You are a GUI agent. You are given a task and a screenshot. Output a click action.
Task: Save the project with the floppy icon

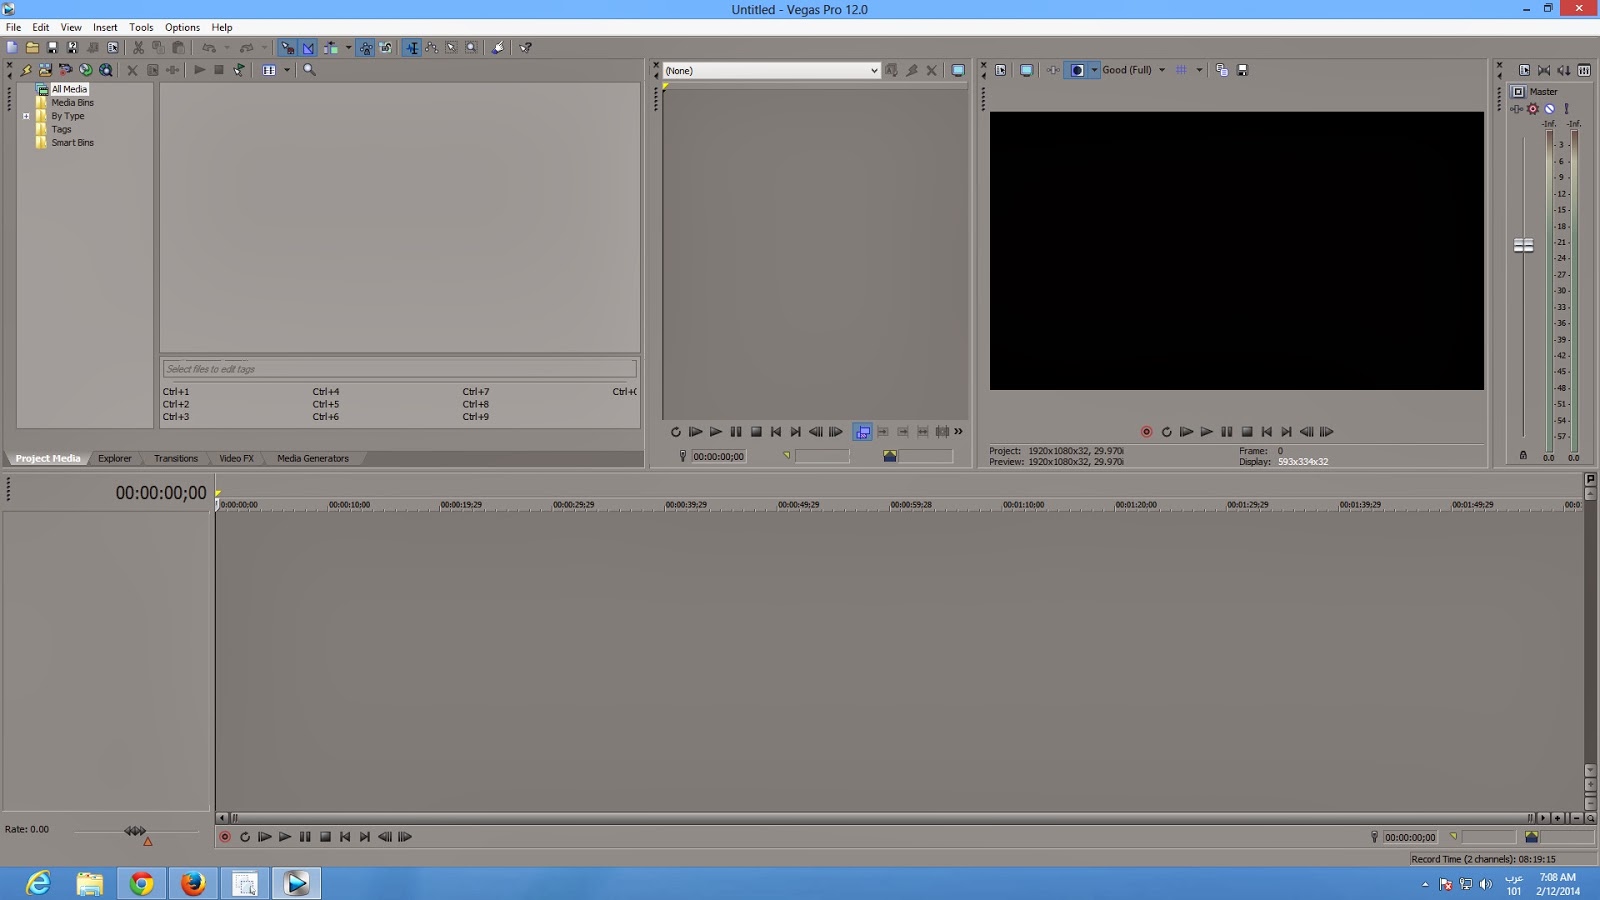point(52,47)
